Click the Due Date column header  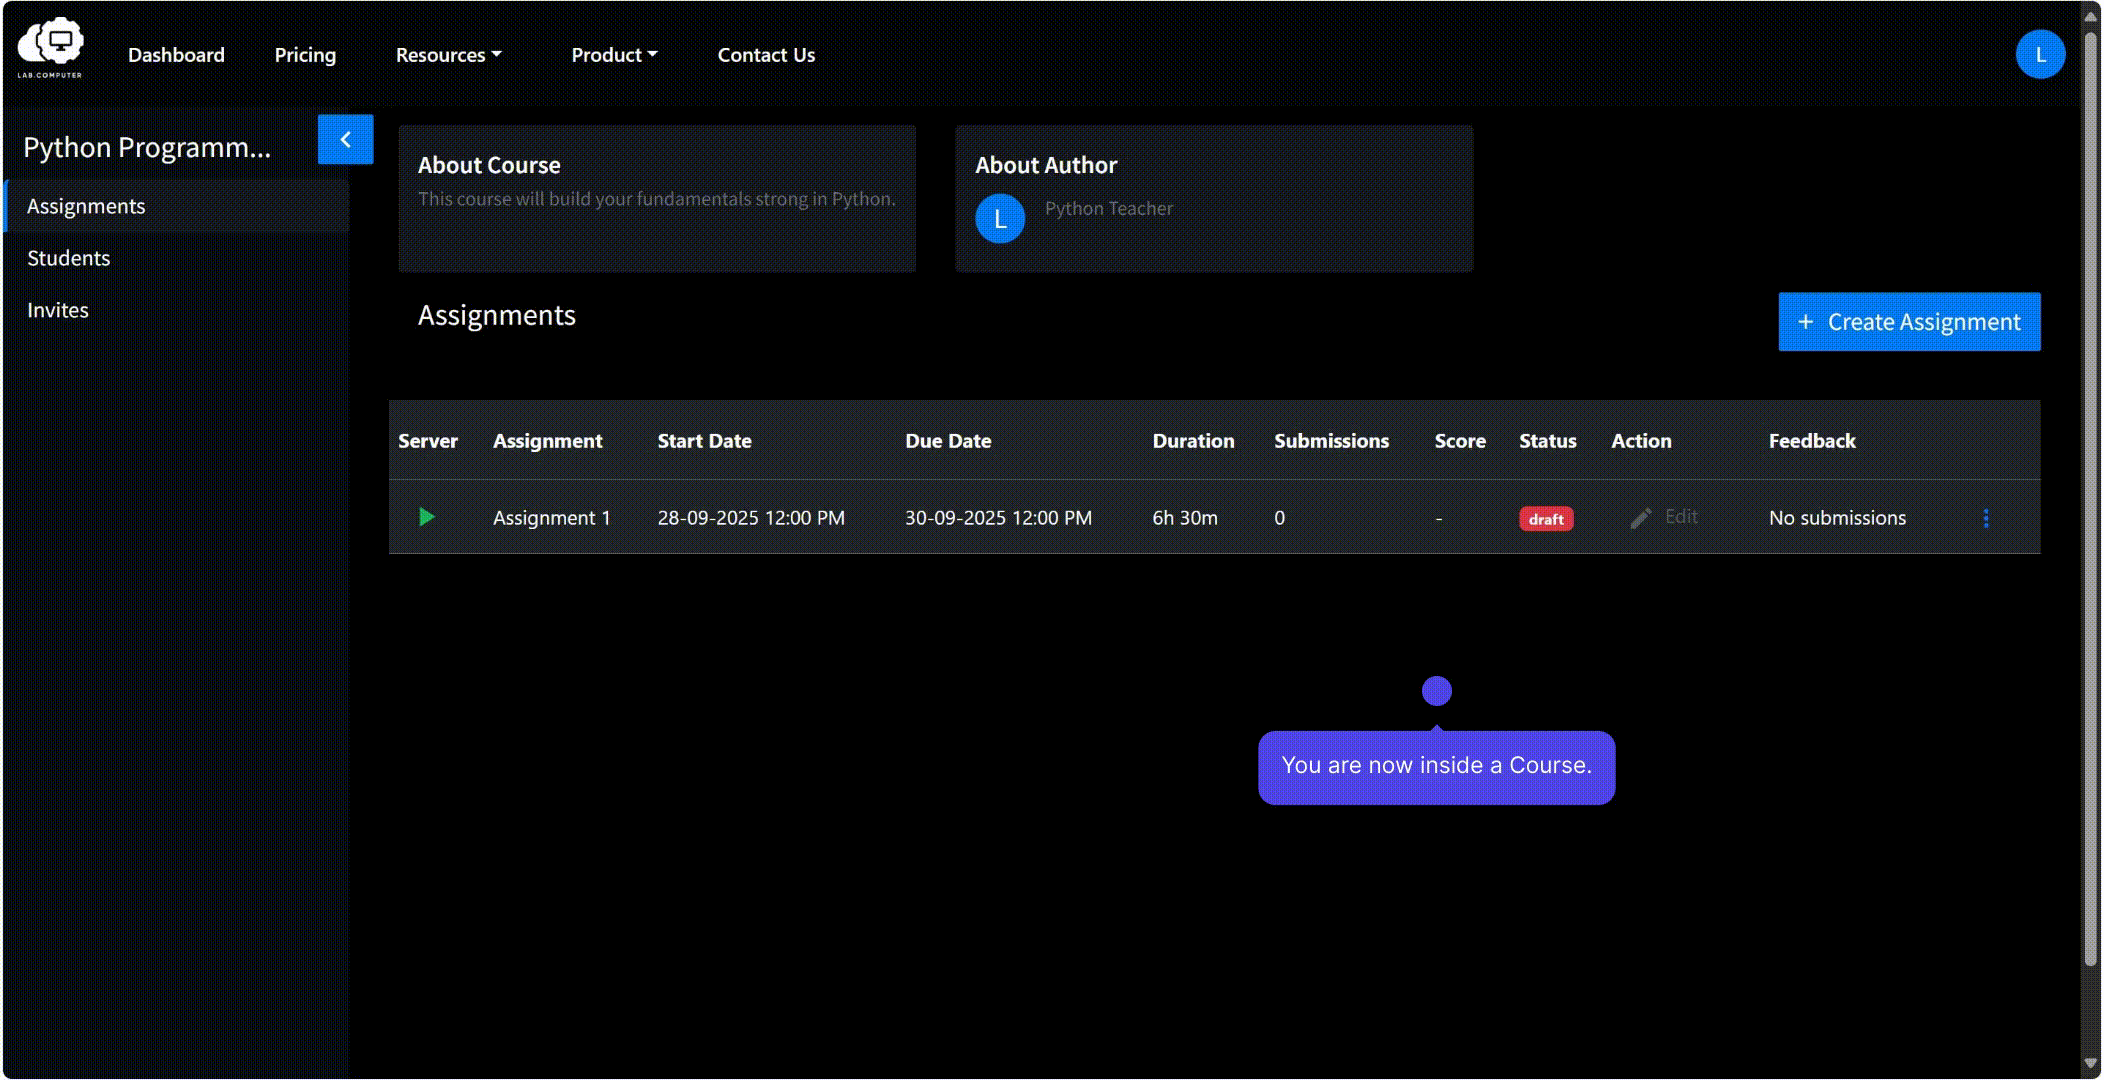[x=948, y=441]
